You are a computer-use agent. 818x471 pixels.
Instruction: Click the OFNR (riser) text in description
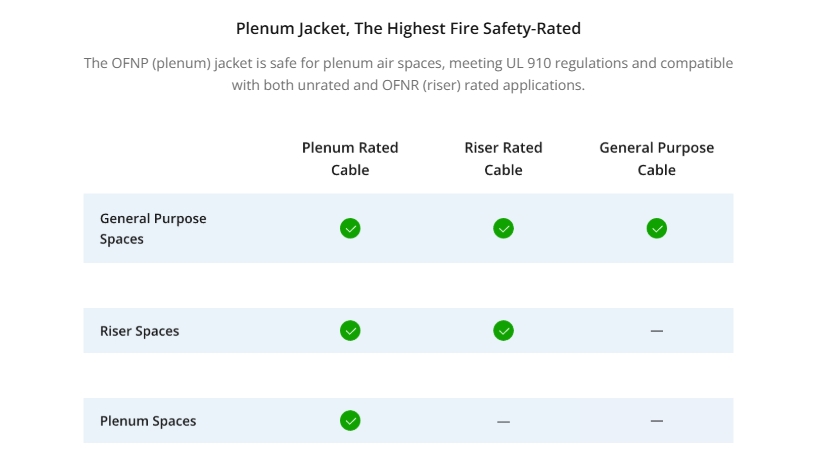tap(422, 85)
